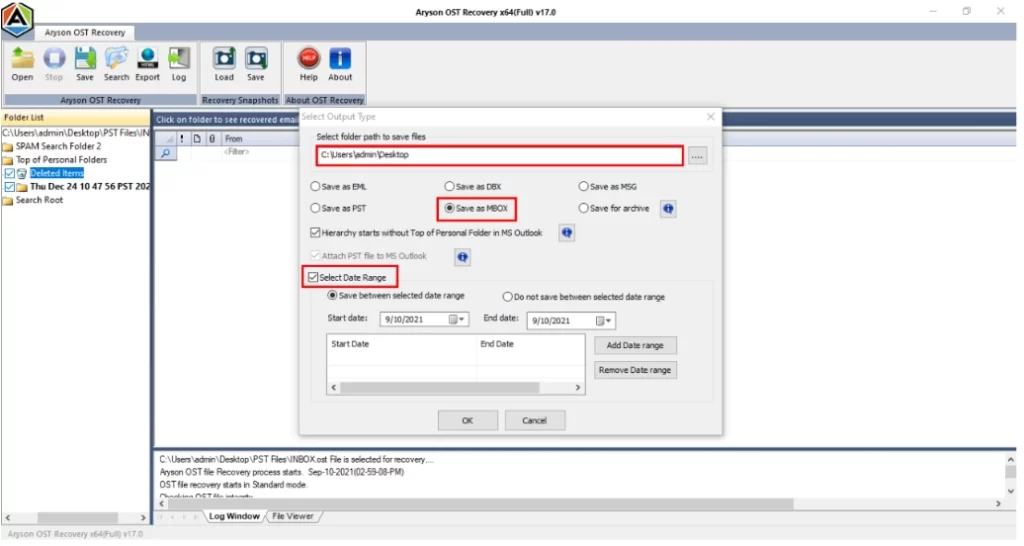Viewport: 1024px width, 546px height.
Task: Click date range list left scroll arrow
Action: pyautogui.click(x=334, y=388)
